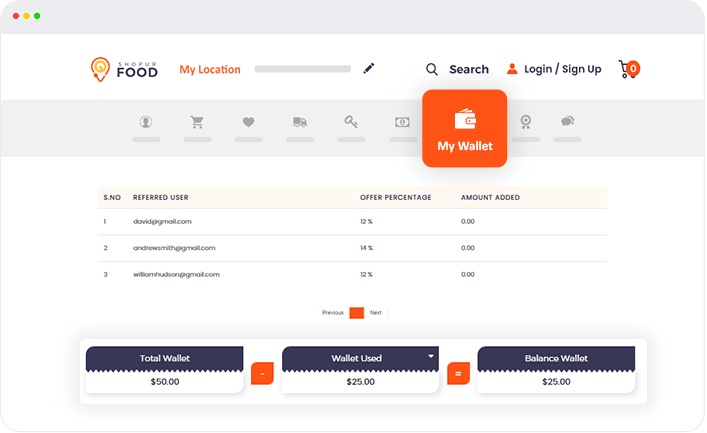Click the user profile icon beside Login
707x433 pixels.
tap(512, 69)
